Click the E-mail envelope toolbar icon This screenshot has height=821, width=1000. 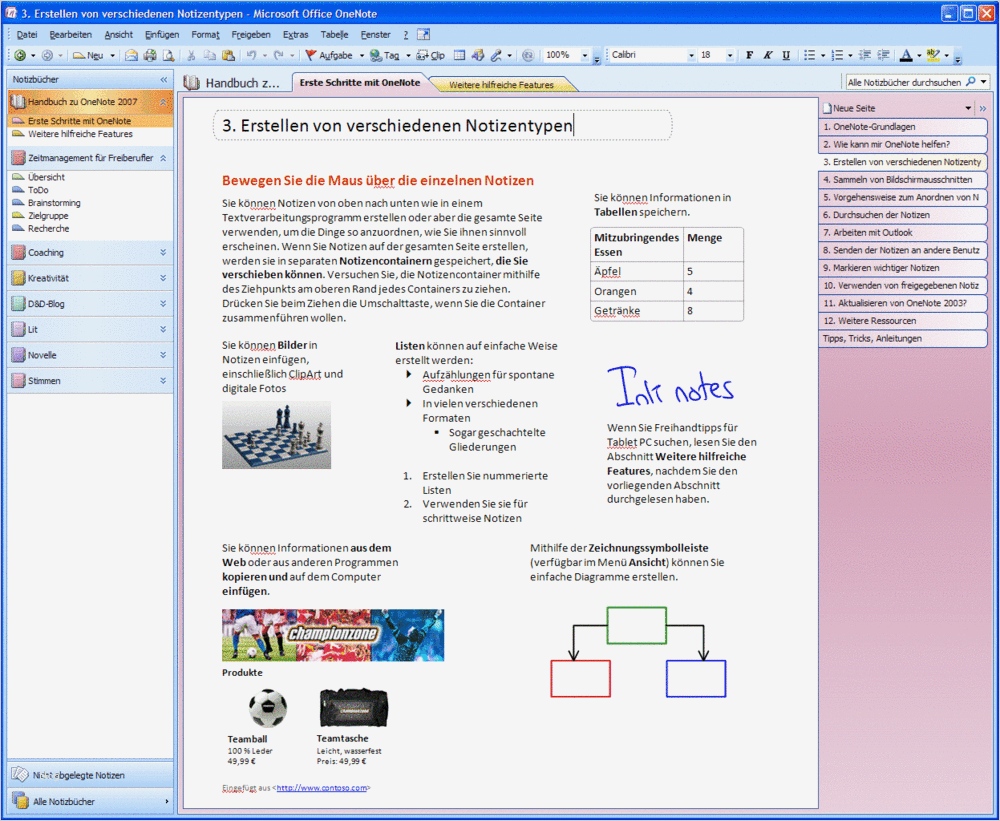point(131,55)
